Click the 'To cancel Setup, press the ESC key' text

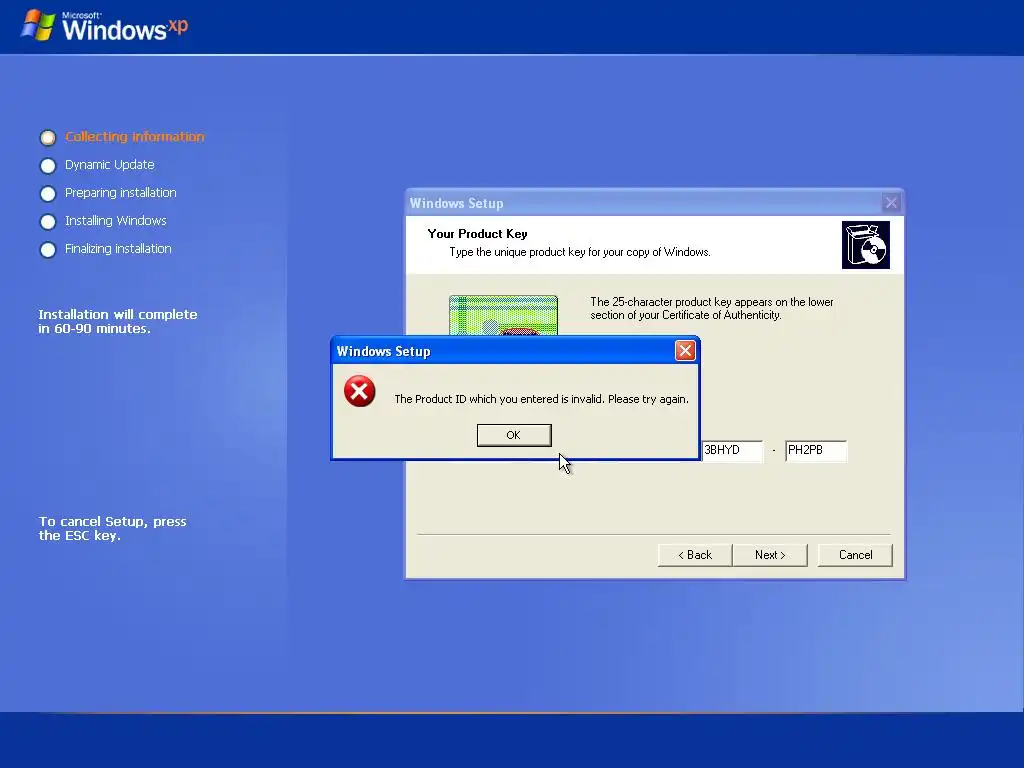[112, 528]
